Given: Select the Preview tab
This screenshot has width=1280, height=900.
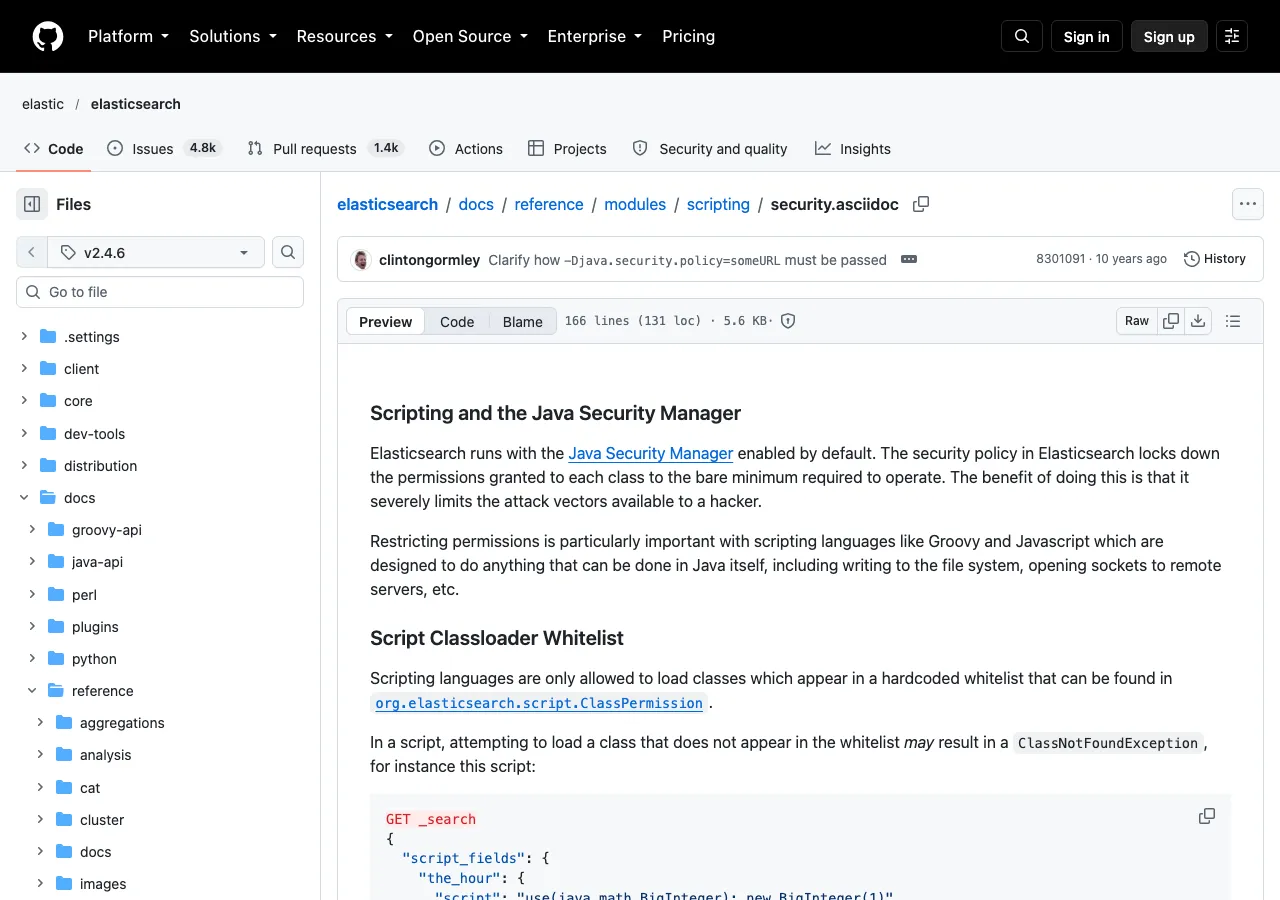Looking at the screenshot, I should tap(386, 321).
